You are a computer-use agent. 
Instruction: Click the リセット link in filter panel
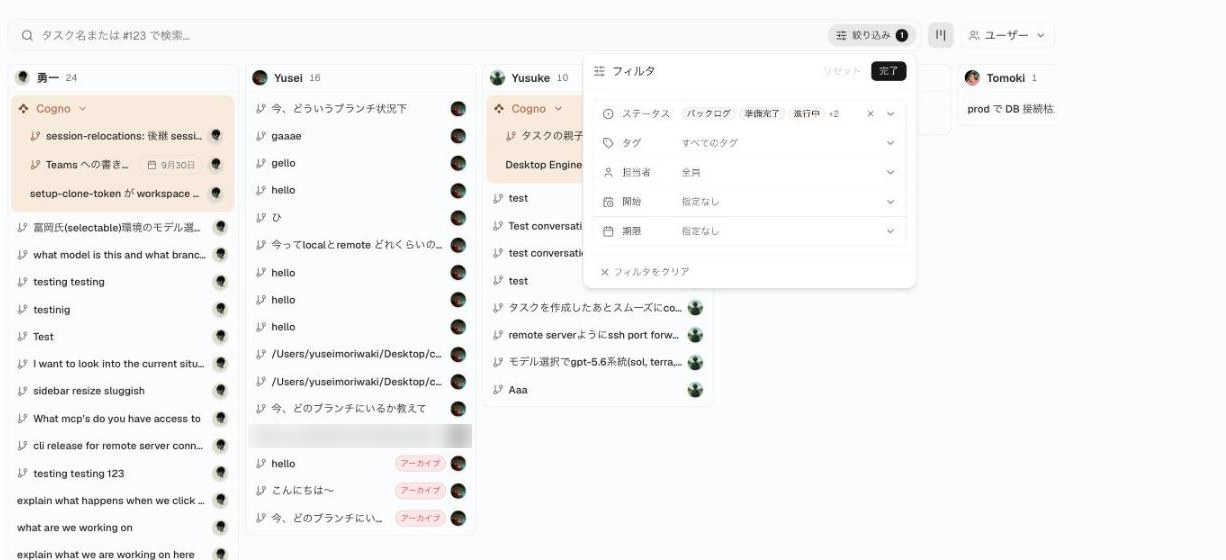pos(841,71)
